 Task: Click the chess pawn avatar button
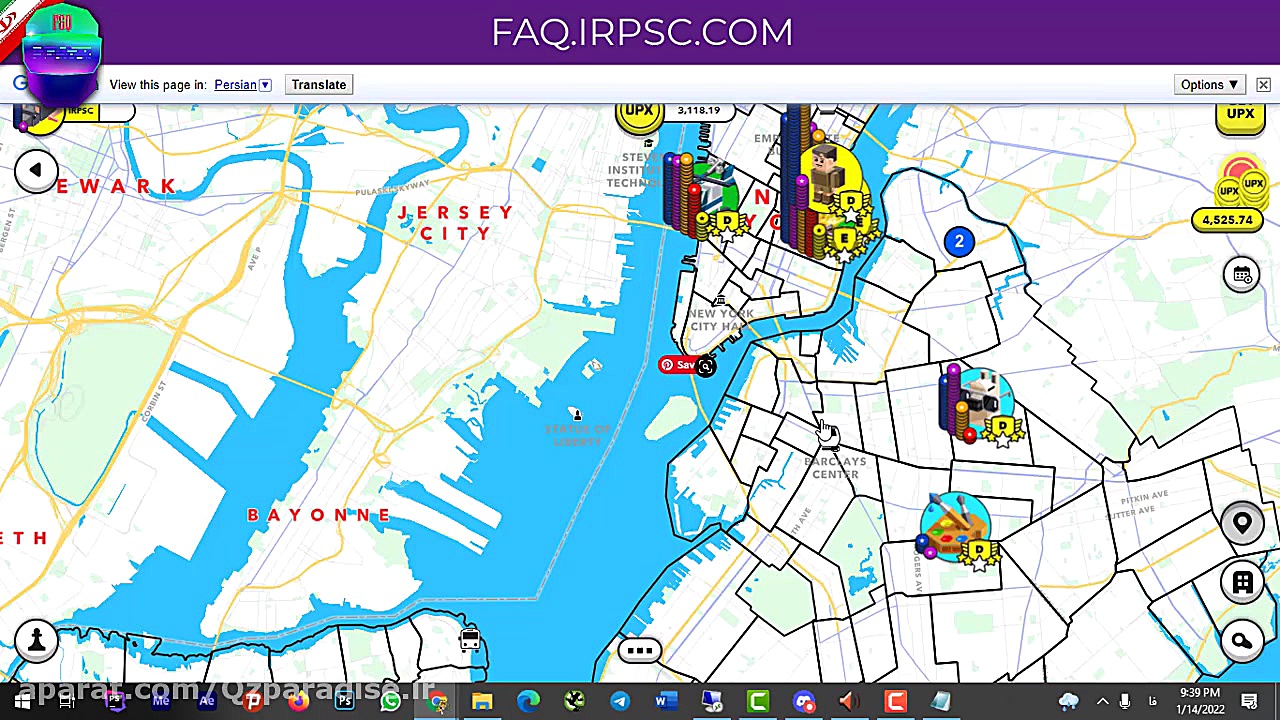[x=36, y=640]
